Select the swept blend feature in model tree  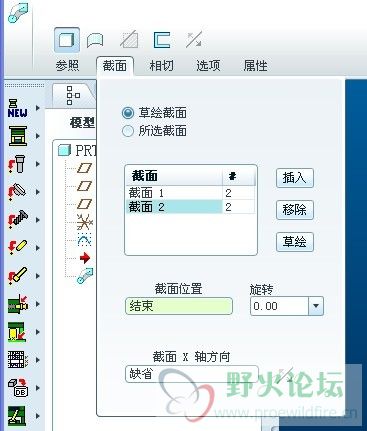pyautogui.click(x=85, y=276)
